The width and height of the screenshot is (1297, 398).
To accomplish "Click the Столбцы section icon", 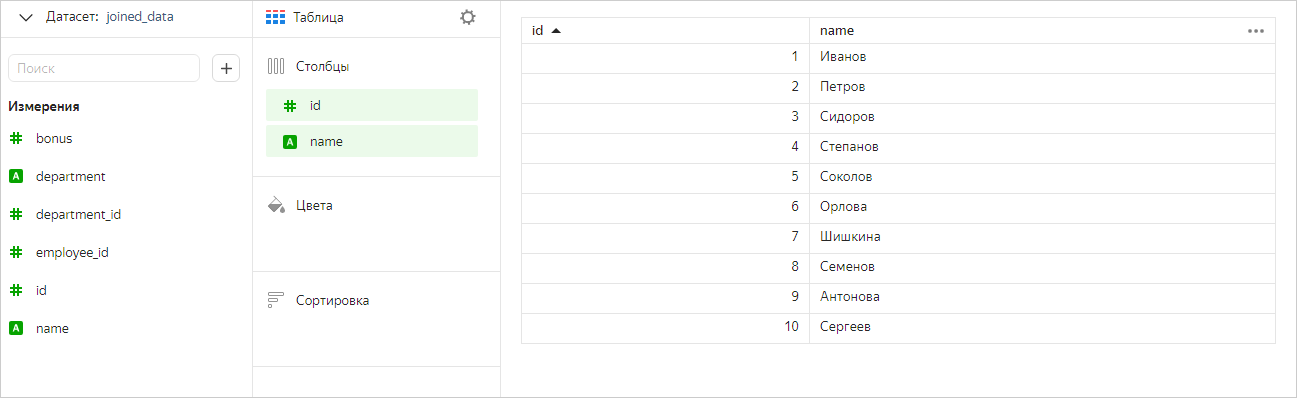I will [277, 66].
